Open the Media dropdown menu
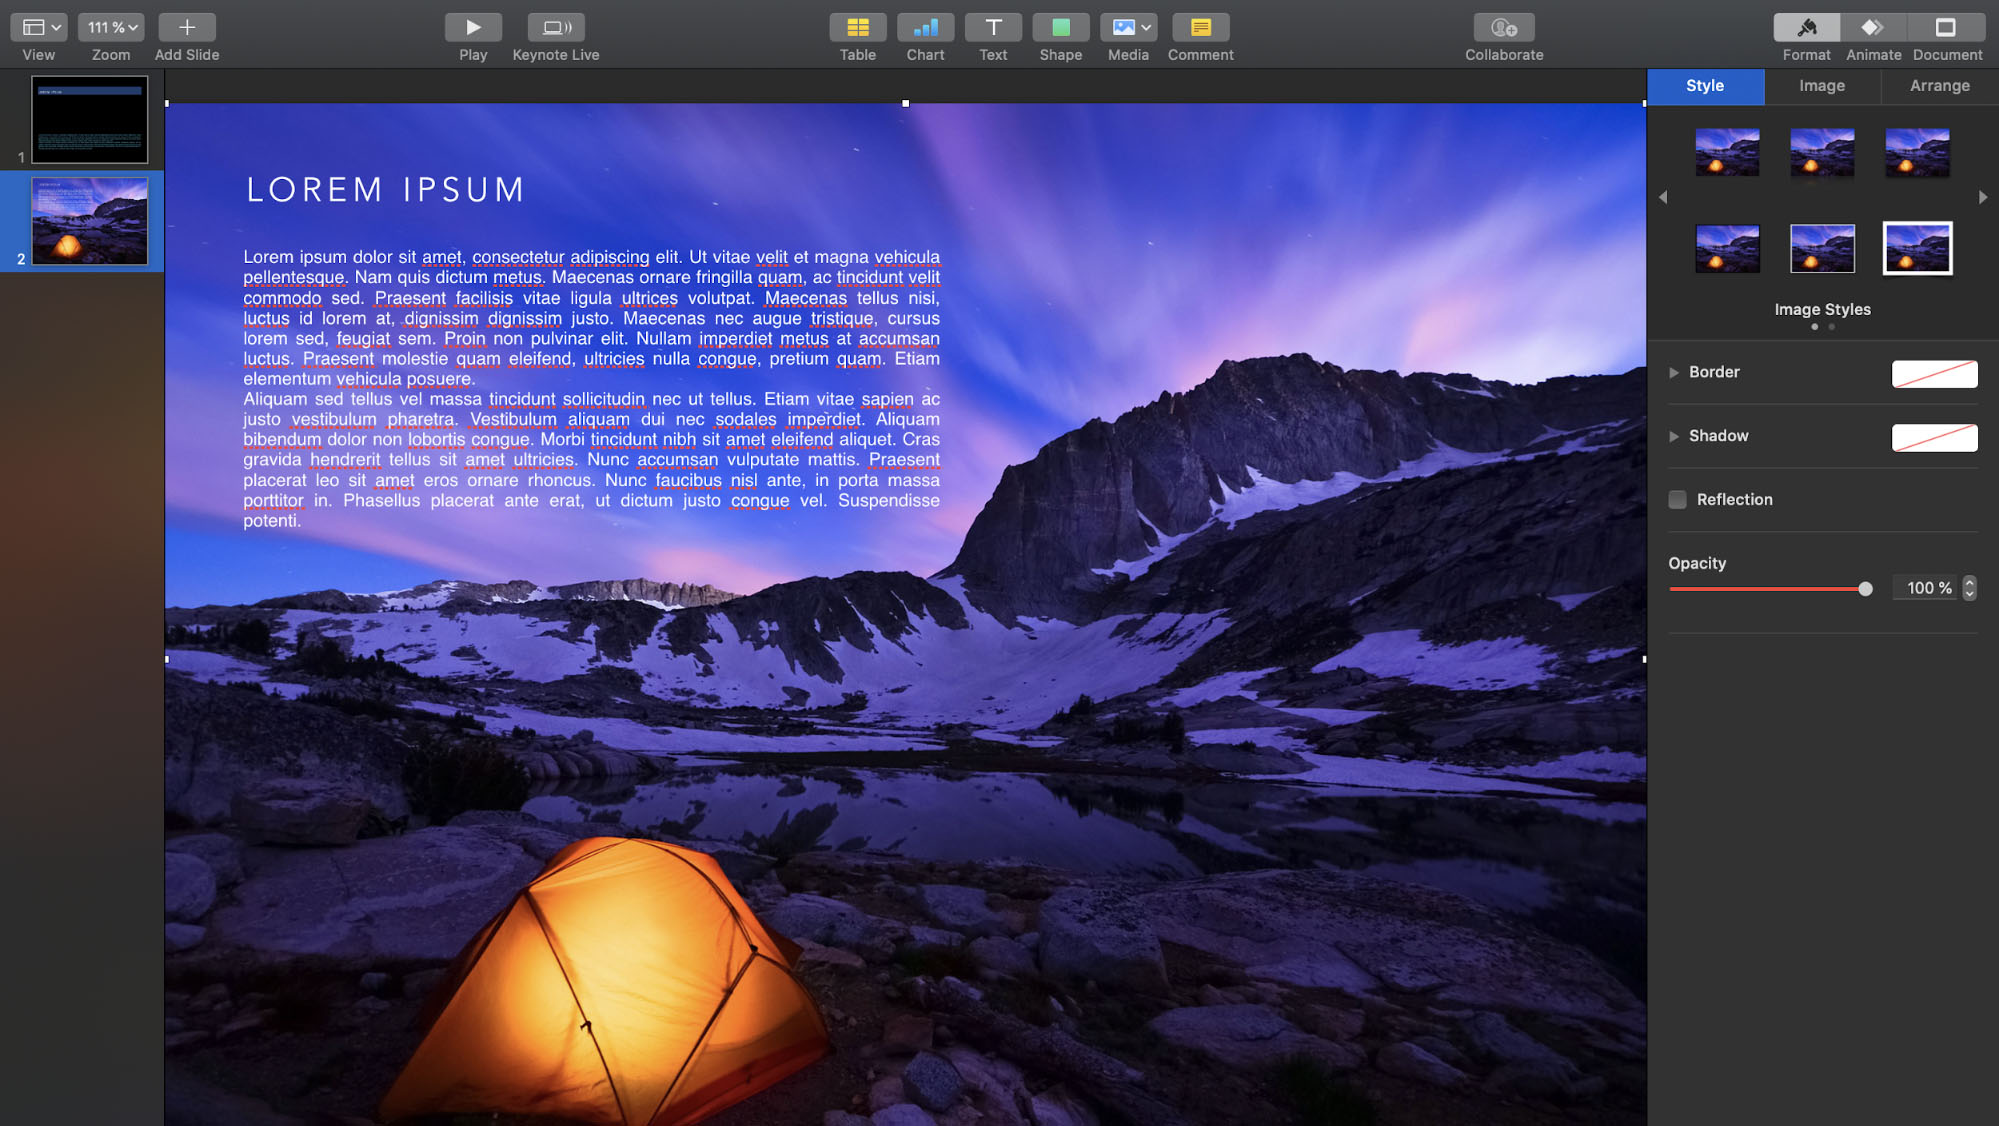The width and height of the screenshot is (1999, 1126). 1129,27
